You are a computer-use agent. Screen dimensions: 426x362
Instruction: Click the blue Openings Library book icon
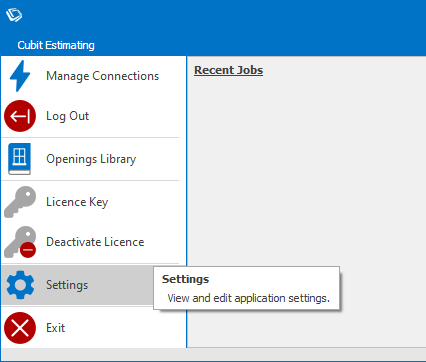(20, 159)
